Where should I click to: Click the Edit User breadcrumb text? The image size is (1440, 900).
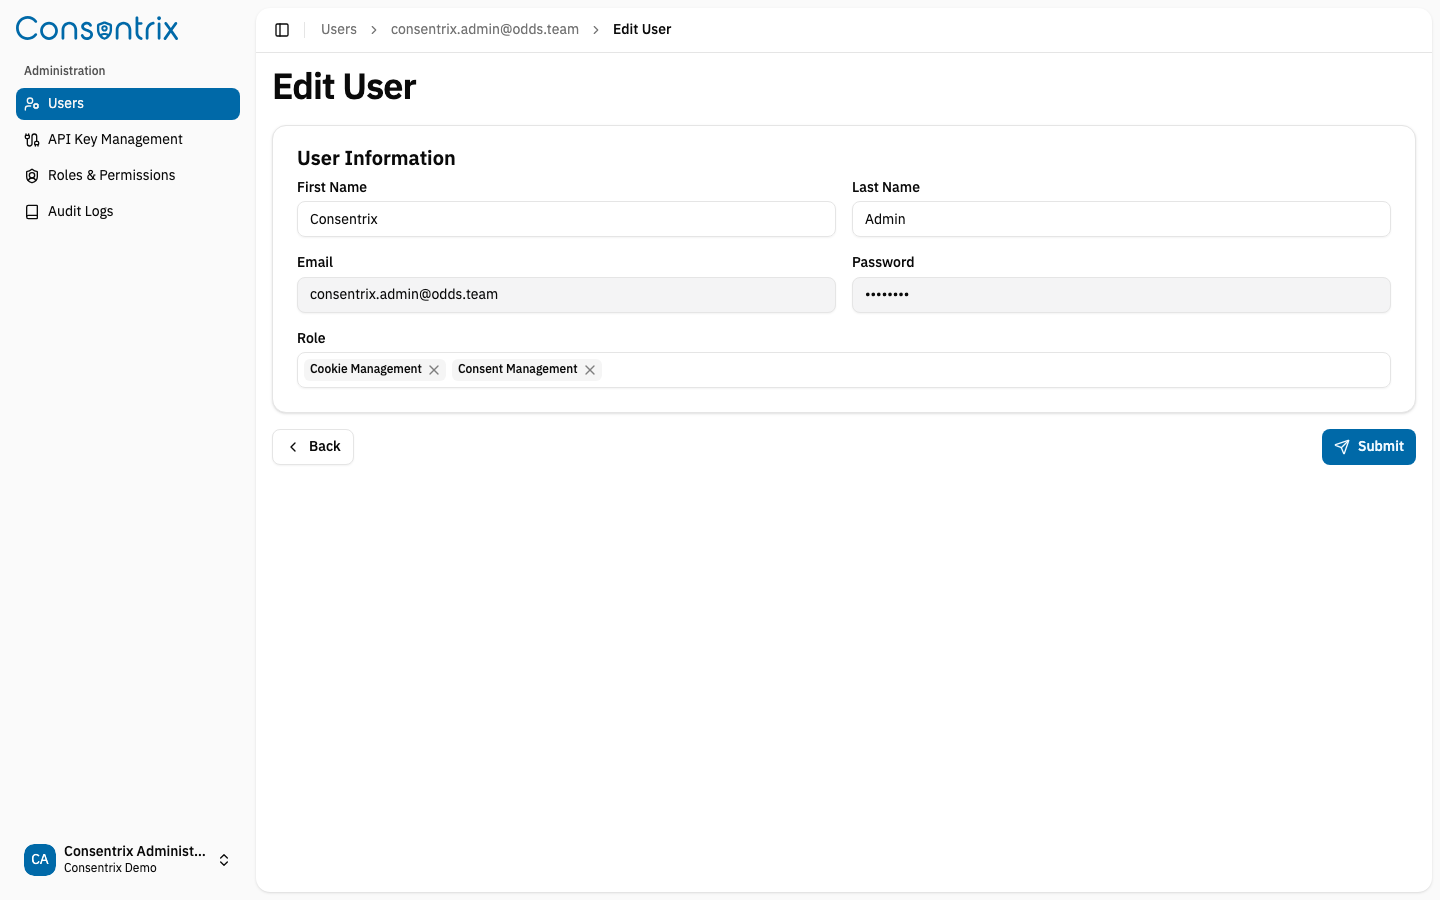tap(642, 30)
